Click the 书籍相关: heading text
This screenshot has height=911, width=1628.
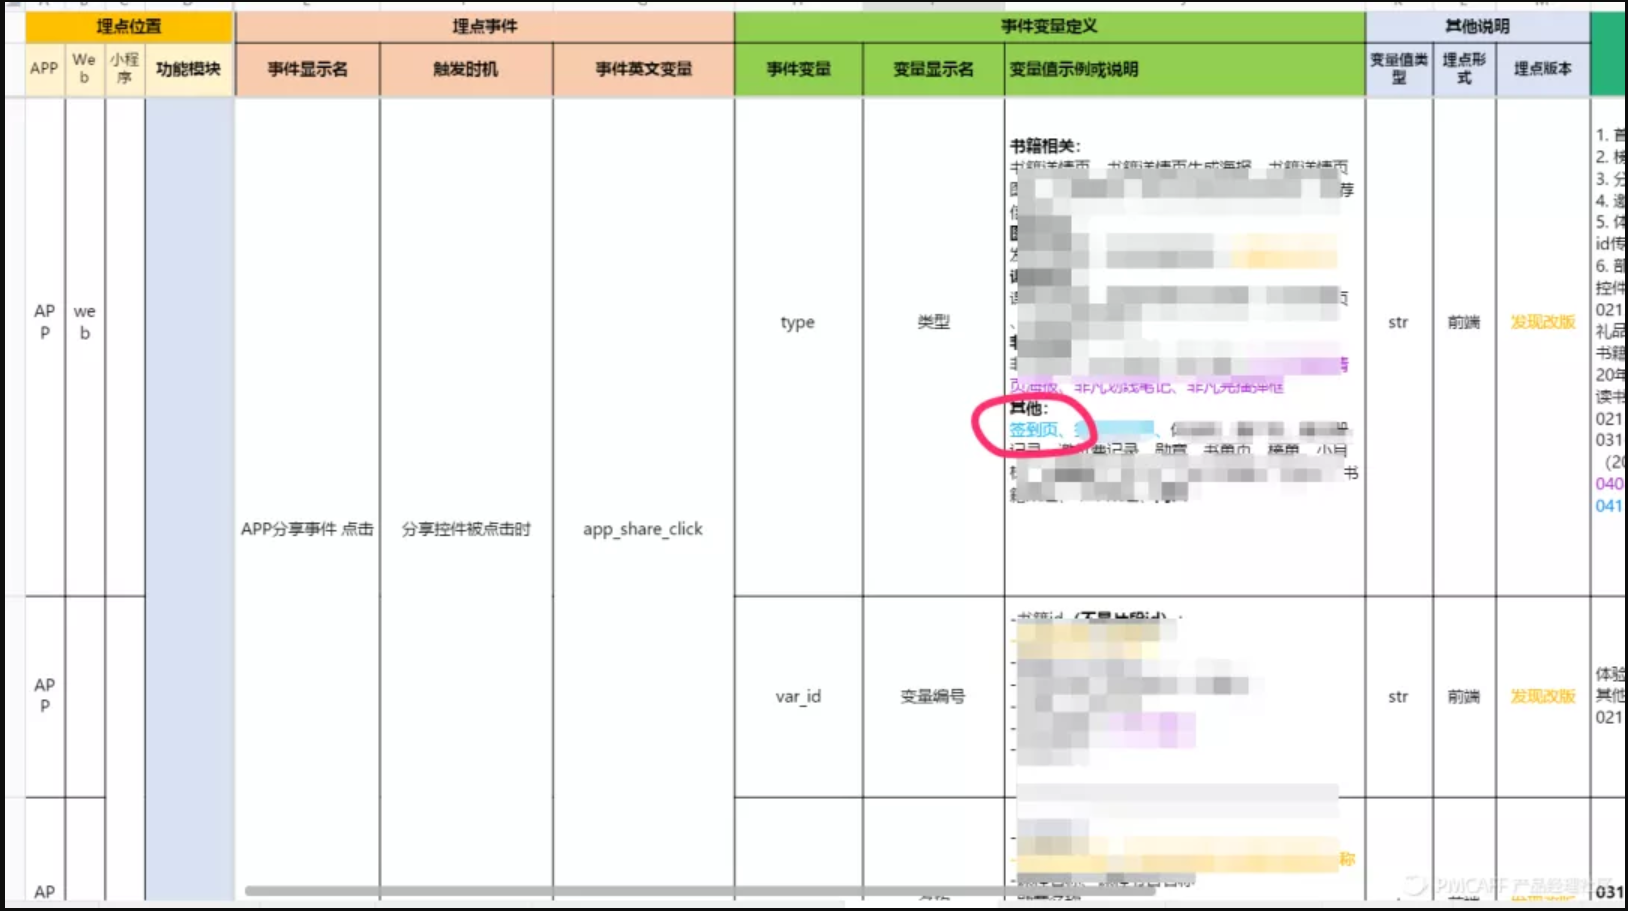click(1045, 146)
